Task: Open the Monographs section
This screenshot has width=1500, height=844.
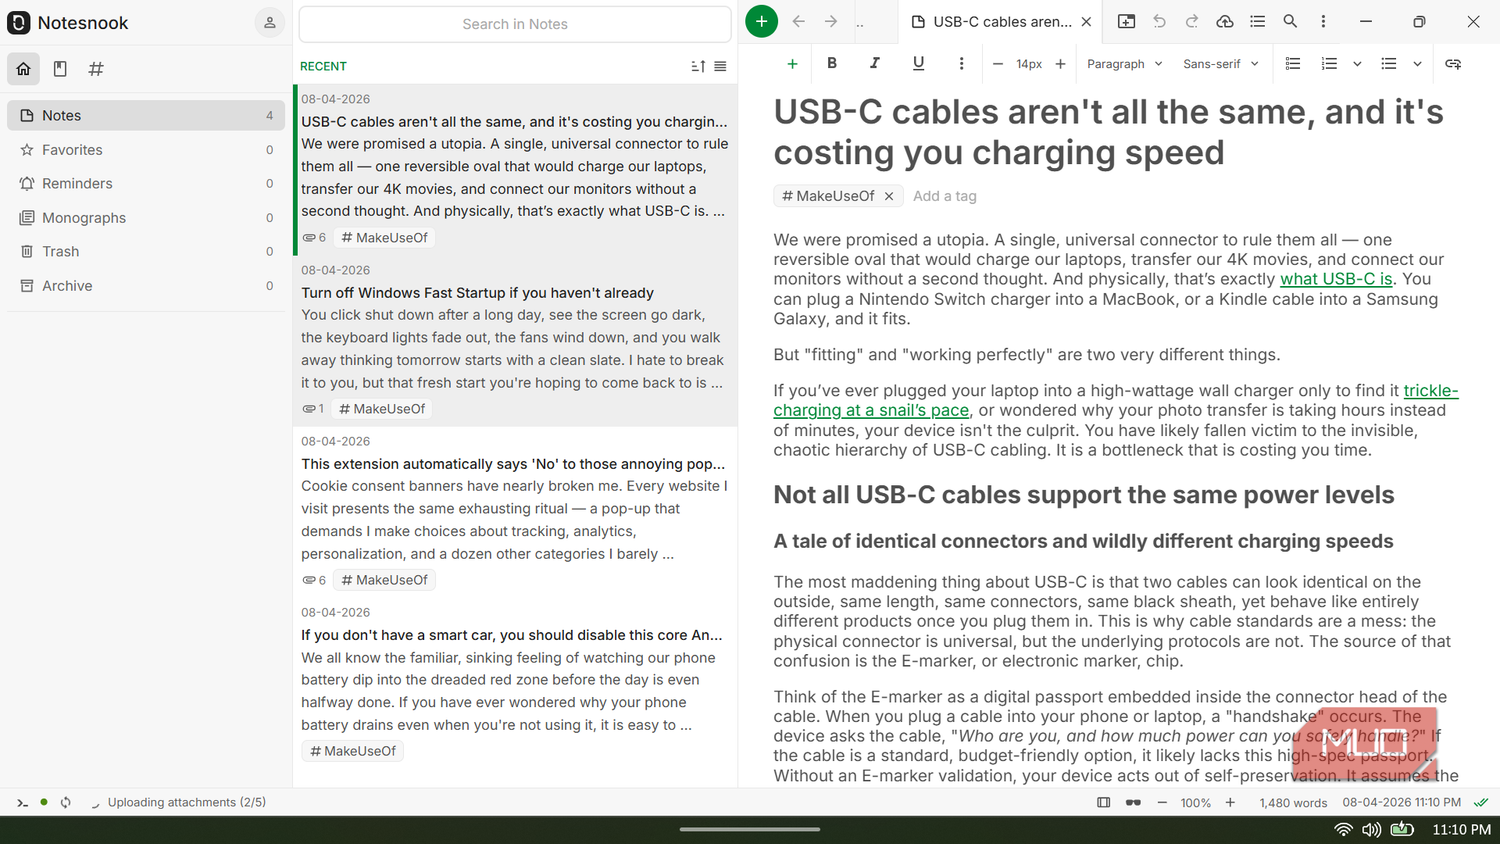Action: (x=146, y=218)
